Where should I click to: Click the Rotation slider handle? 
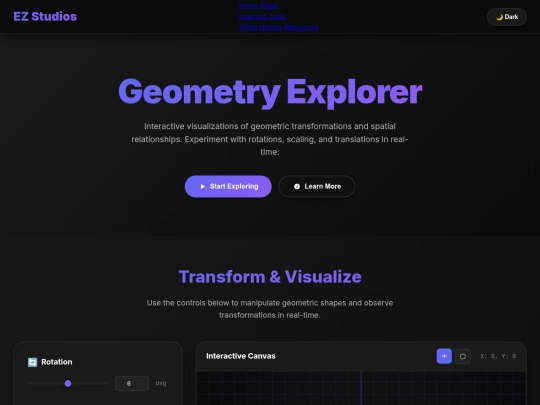[x=68, y=383]
